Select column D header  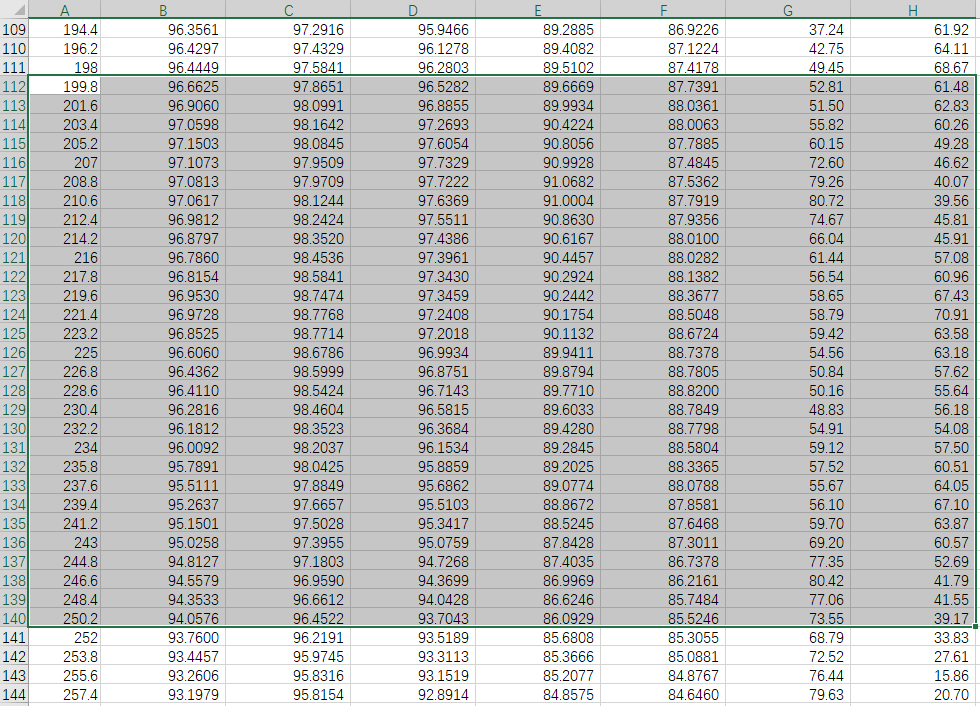[x=412, y=9]
